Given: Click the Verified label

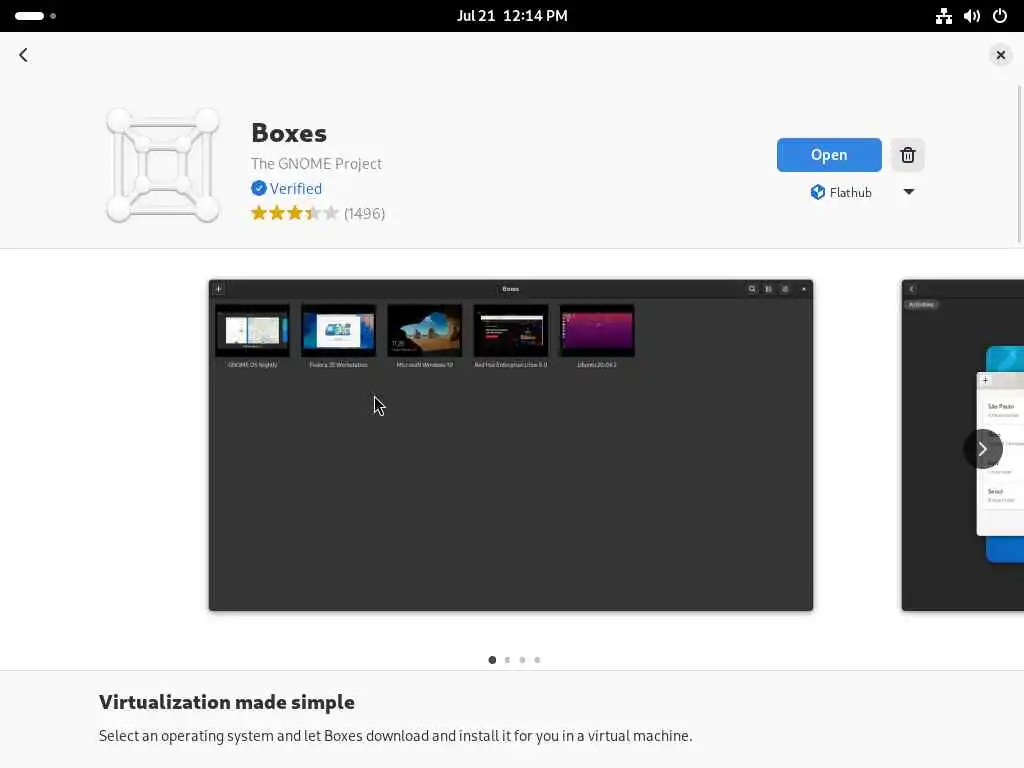Looking at the screenshot, I should 296,188.
